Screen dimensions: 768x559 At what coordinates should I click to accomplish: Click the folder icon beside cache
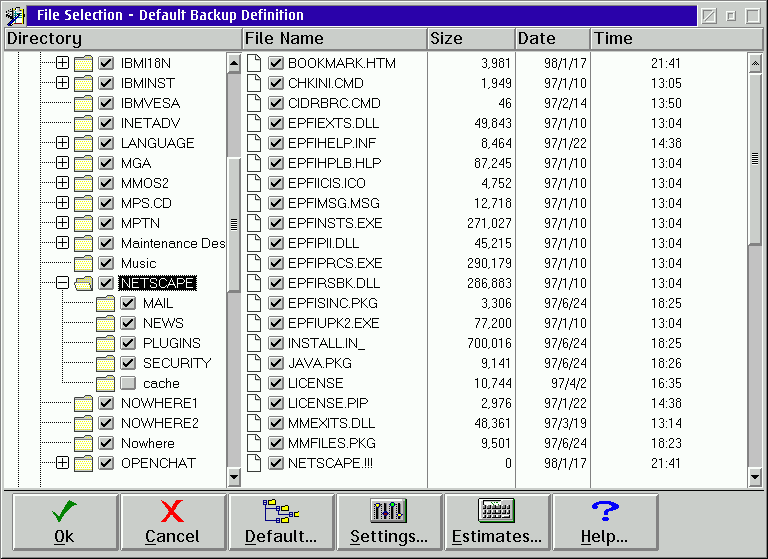tap(105, 383)
